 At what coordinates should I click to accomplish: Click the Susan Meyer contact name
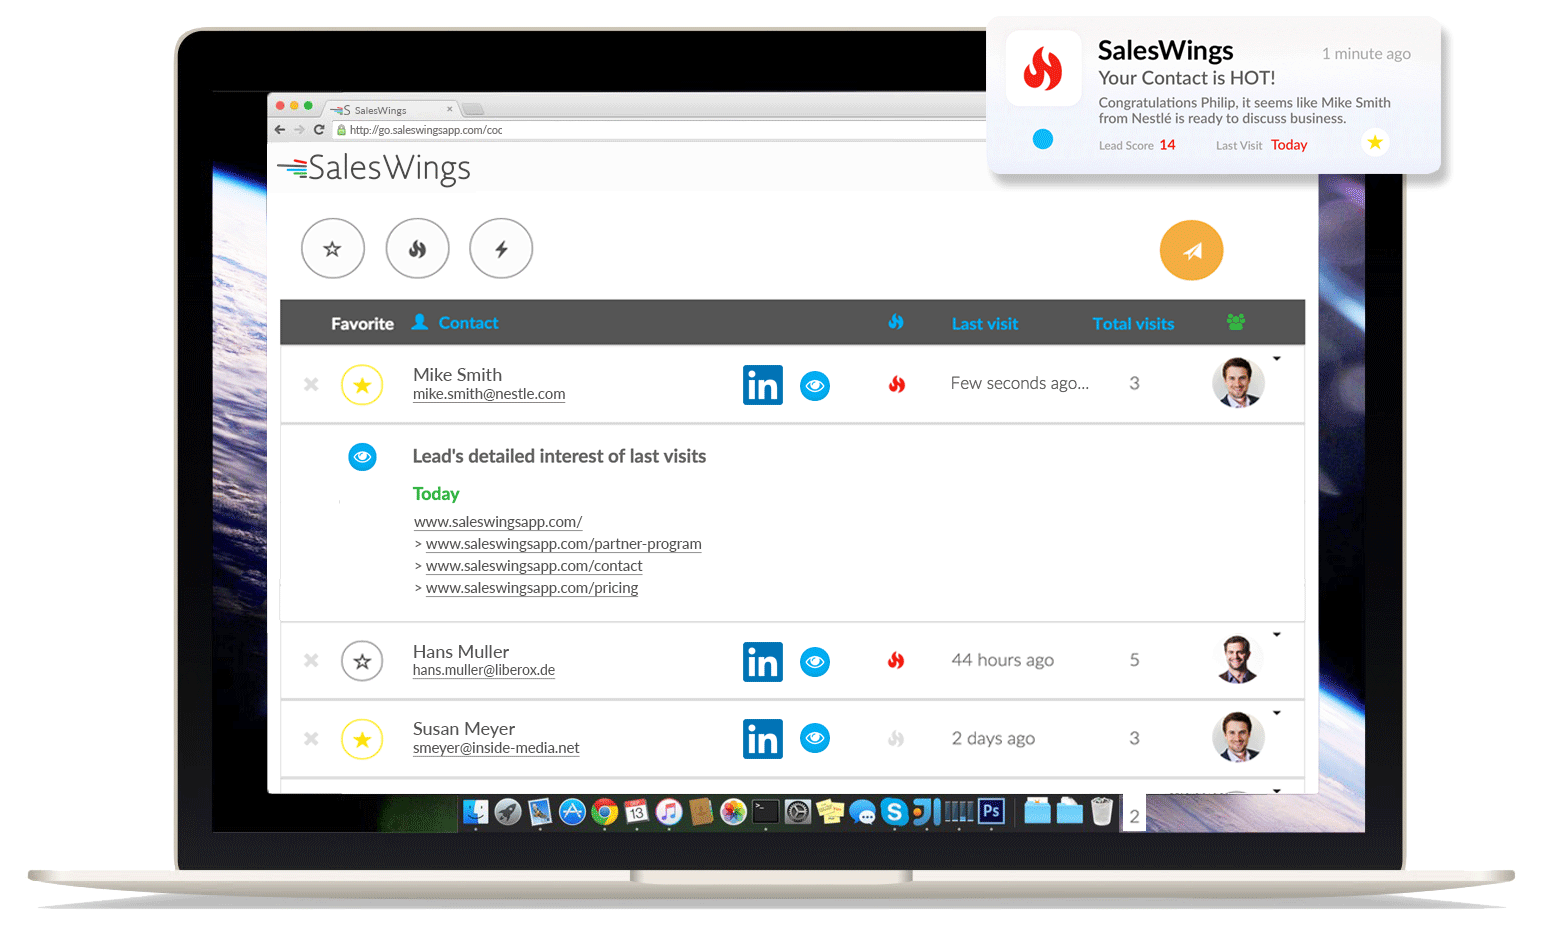[464, 729]
